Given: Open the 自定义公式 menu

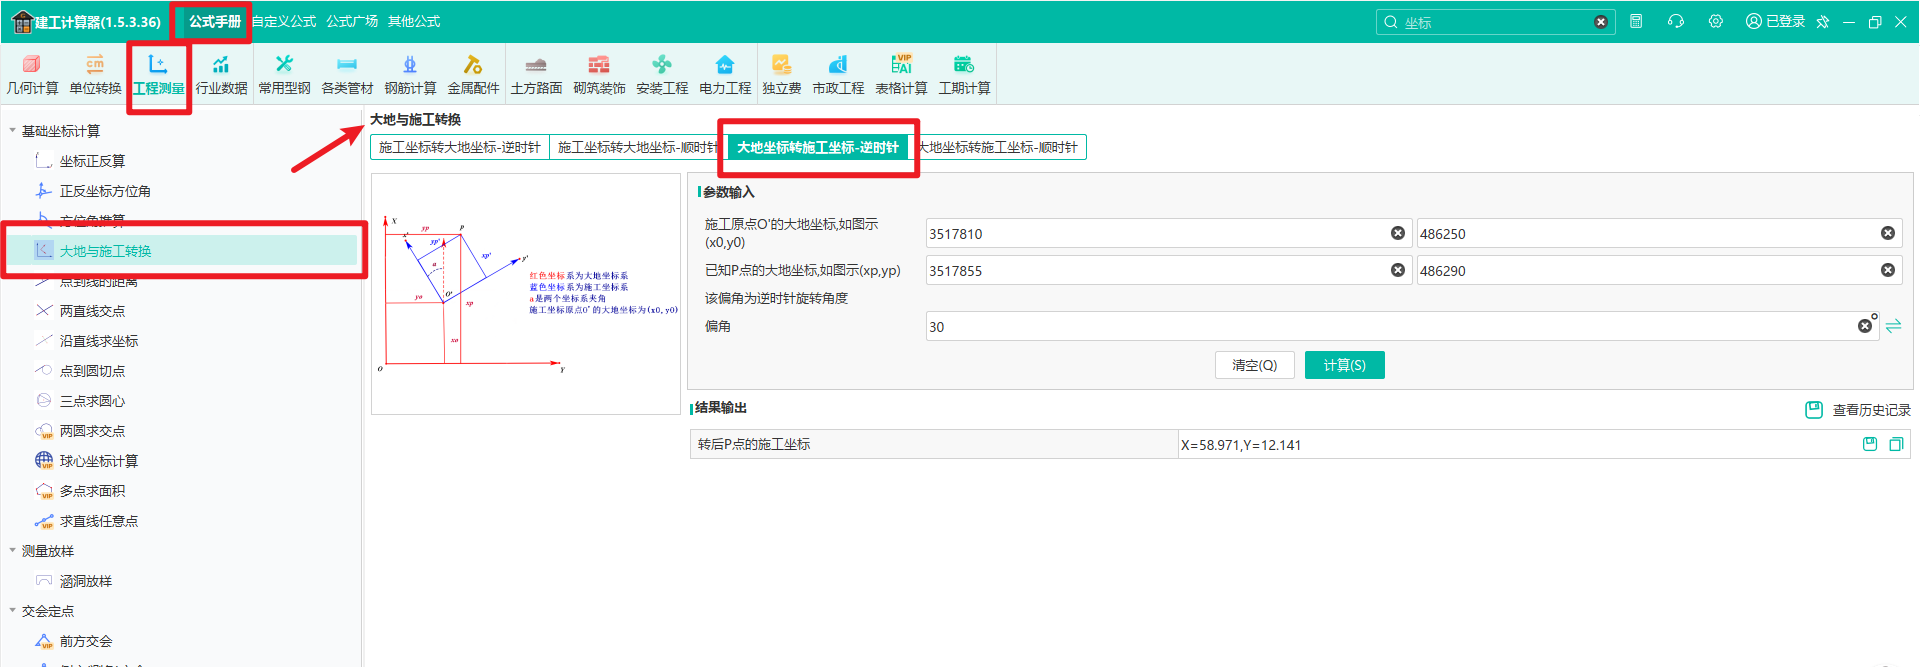Looking at the screenshot, I should pyautogui.click(x=284, y=21).
